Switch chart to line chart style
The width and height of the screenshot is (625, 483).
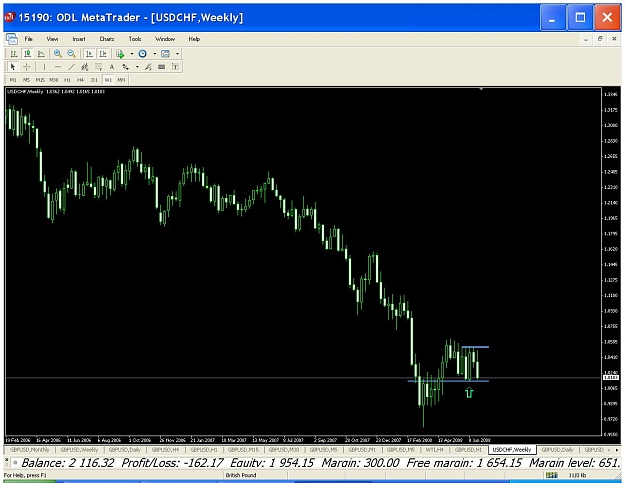pyautogui.click(x=41, y=54)
